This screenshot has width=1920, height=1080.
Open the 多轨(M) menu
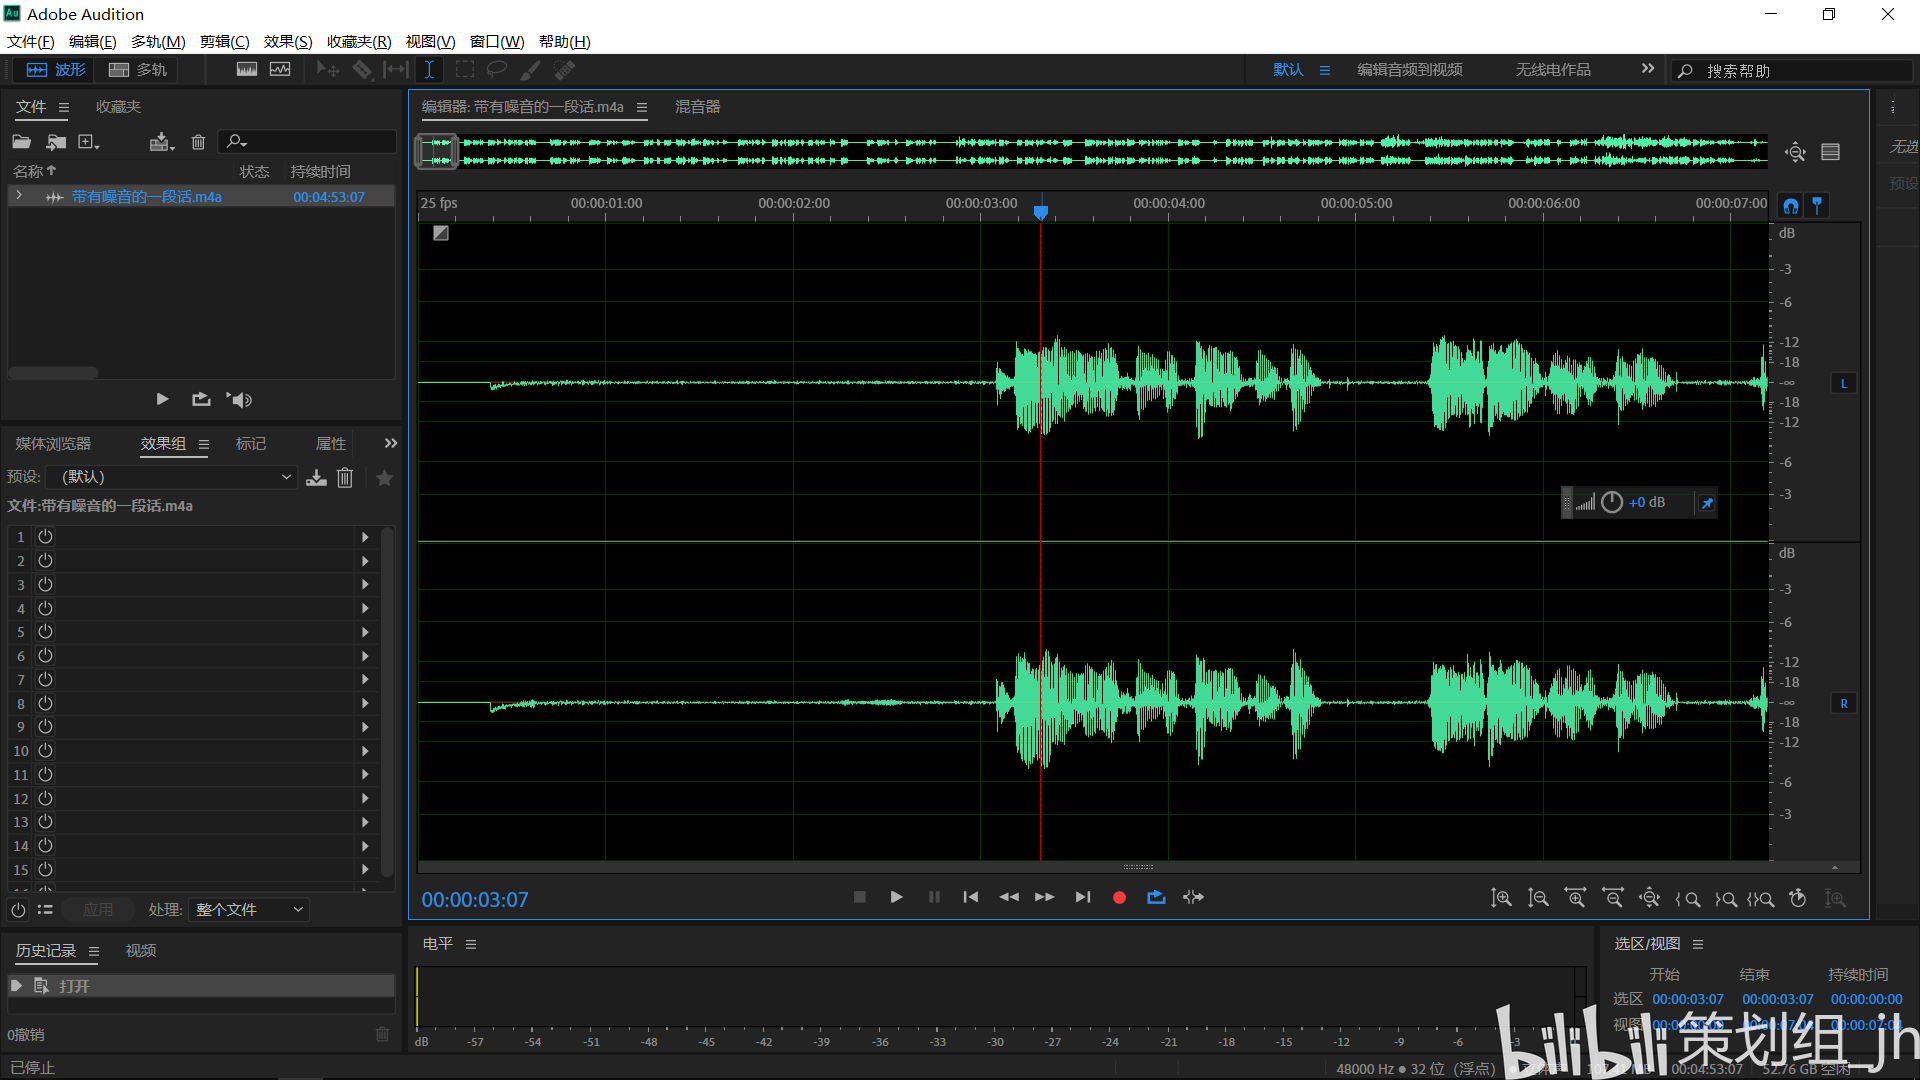(158, 41)
